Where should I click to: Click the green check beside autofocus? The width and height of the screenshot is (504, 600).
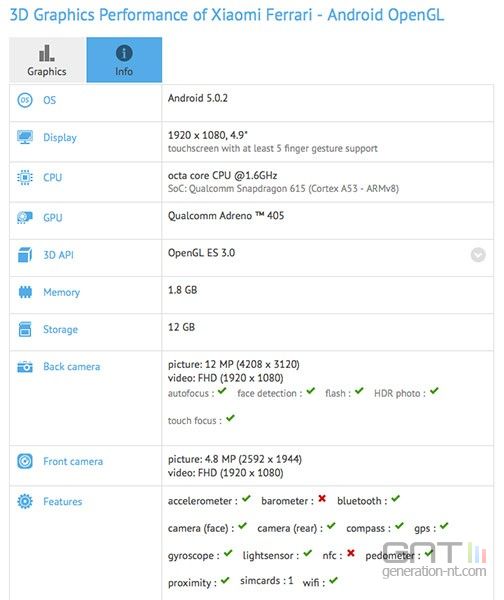tap(222, 391)
